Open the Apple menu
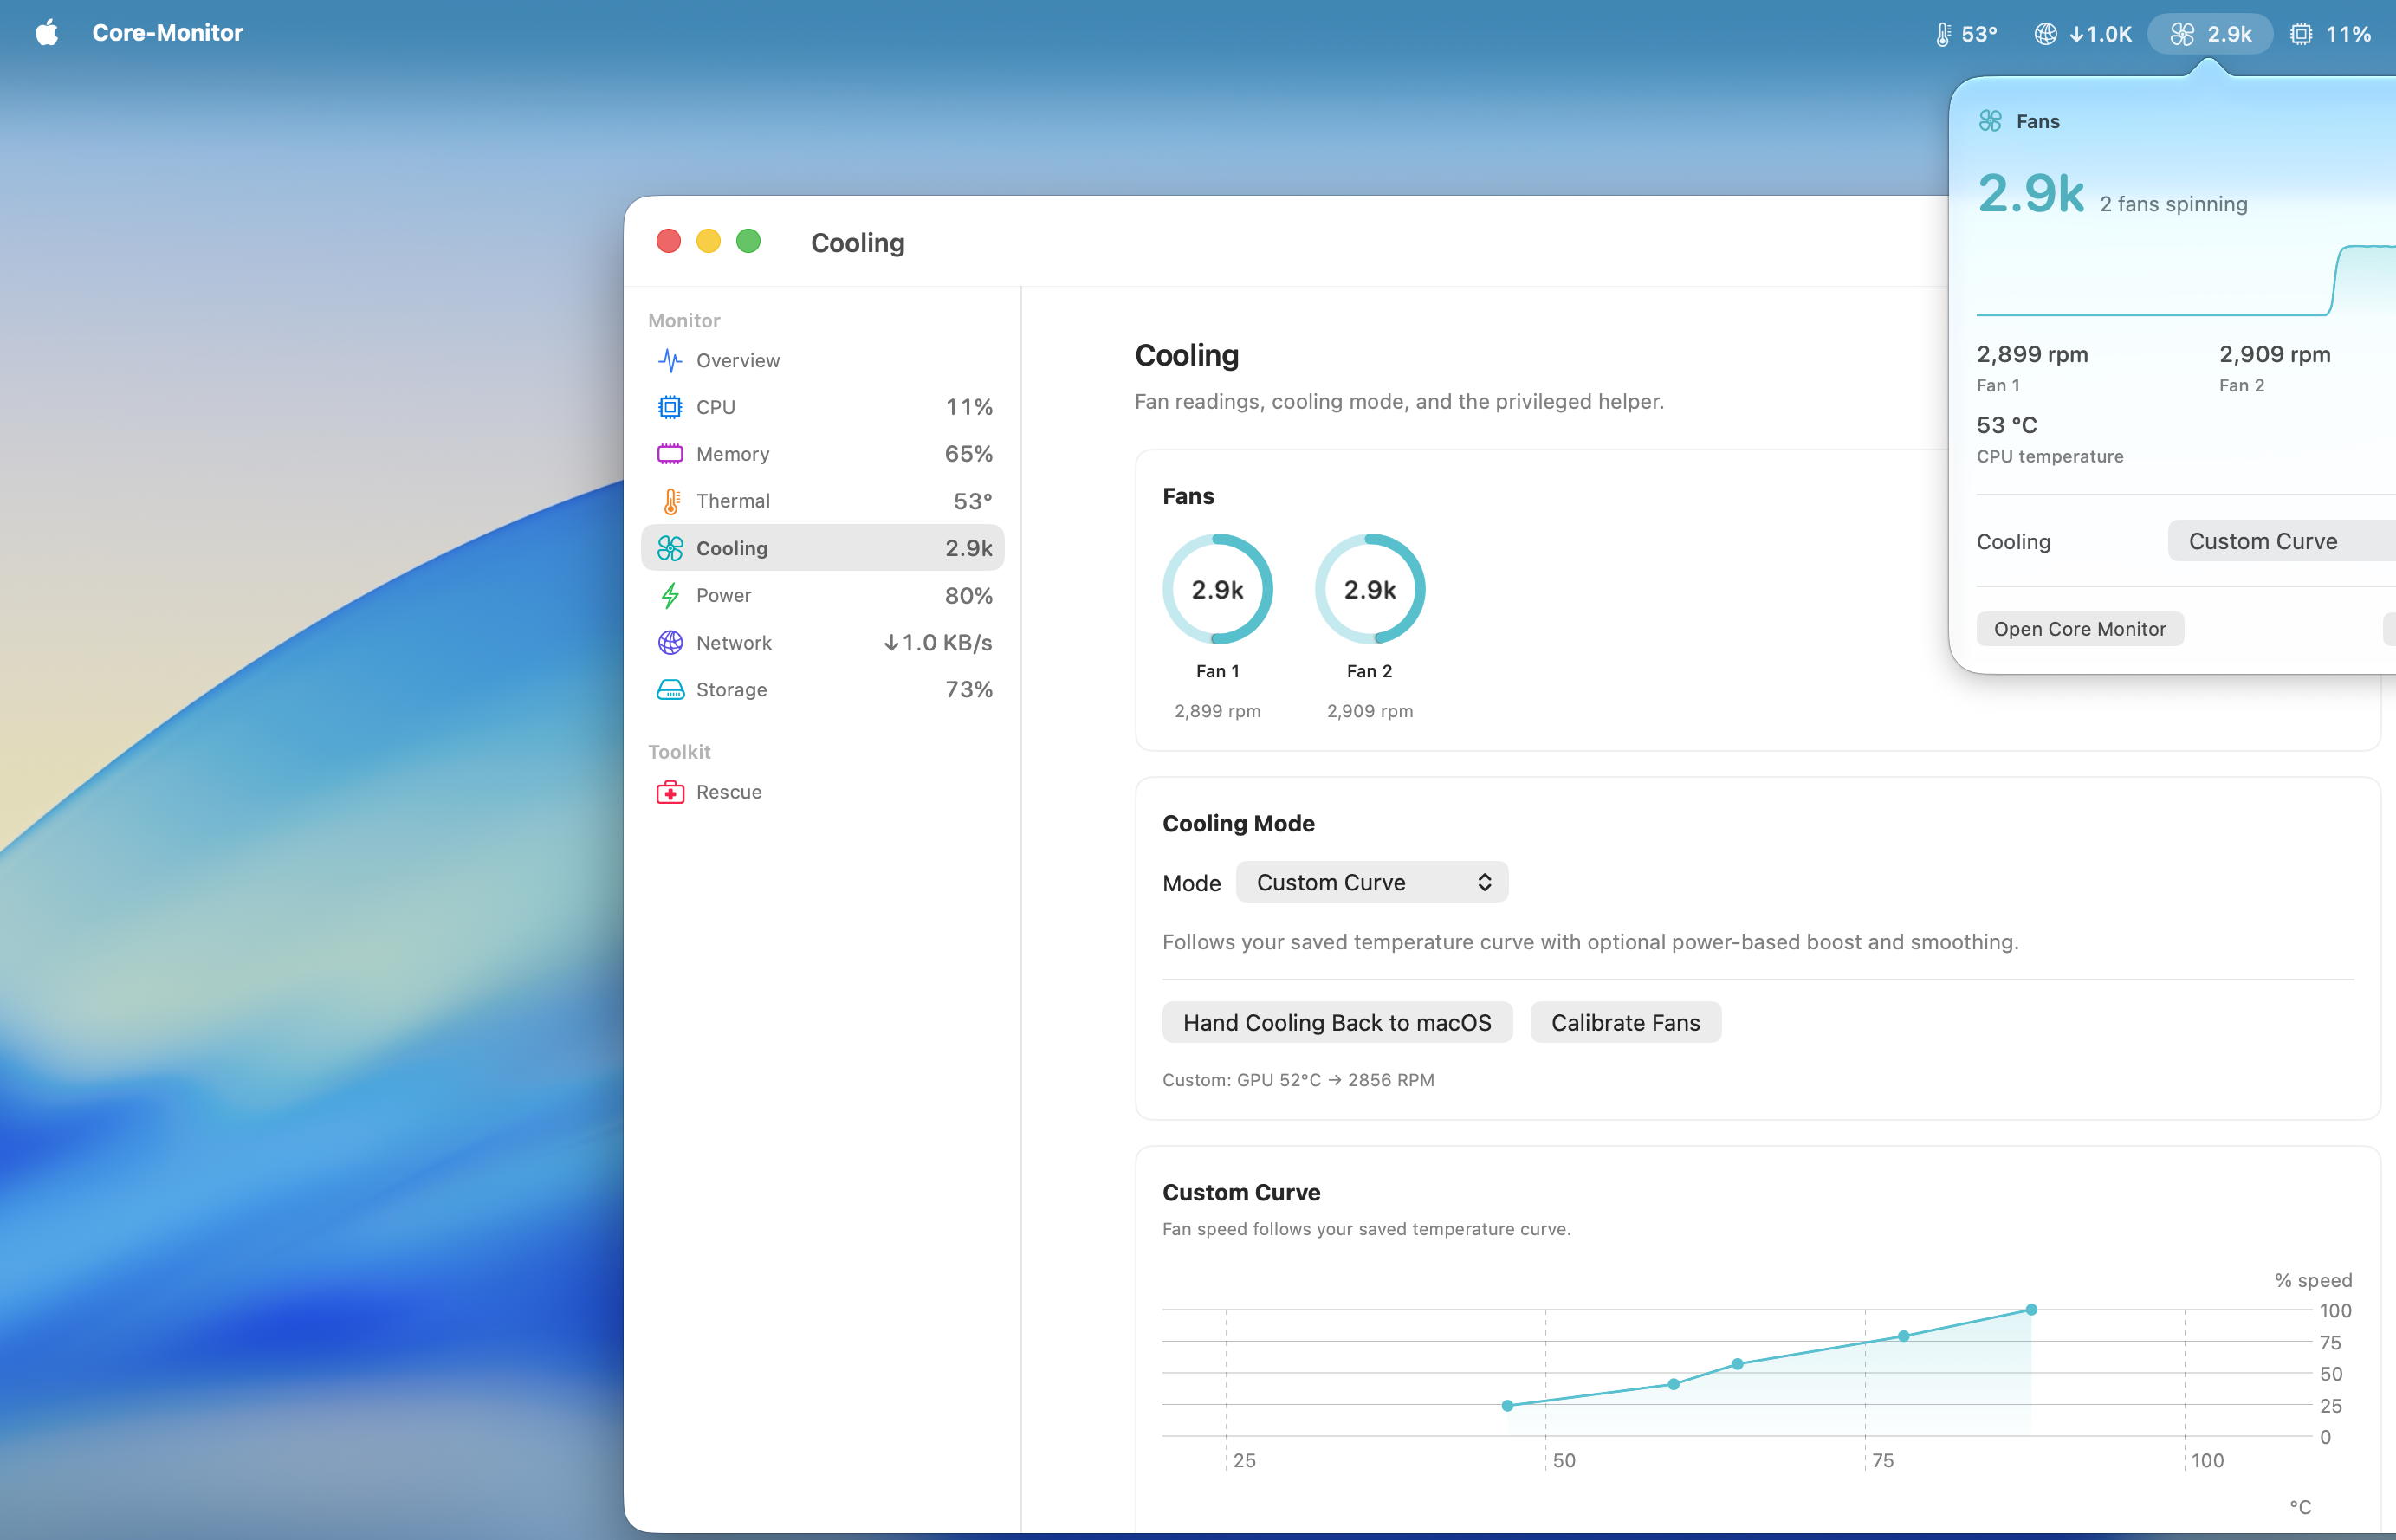2396x1540 pixels. pyautogui.click(x=47, y=33)
